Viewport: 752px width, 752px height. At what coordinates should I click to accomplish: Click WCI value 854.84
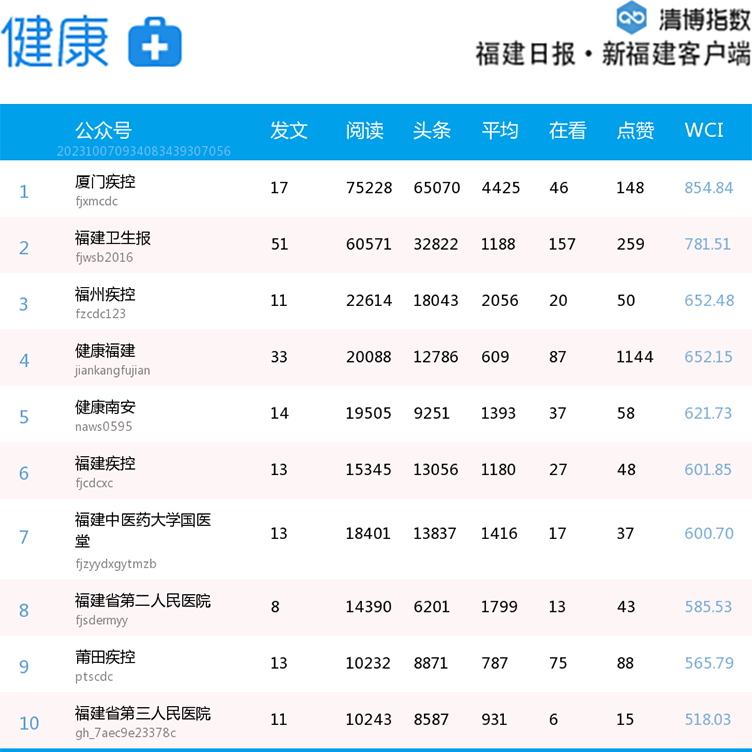(709, 188)
